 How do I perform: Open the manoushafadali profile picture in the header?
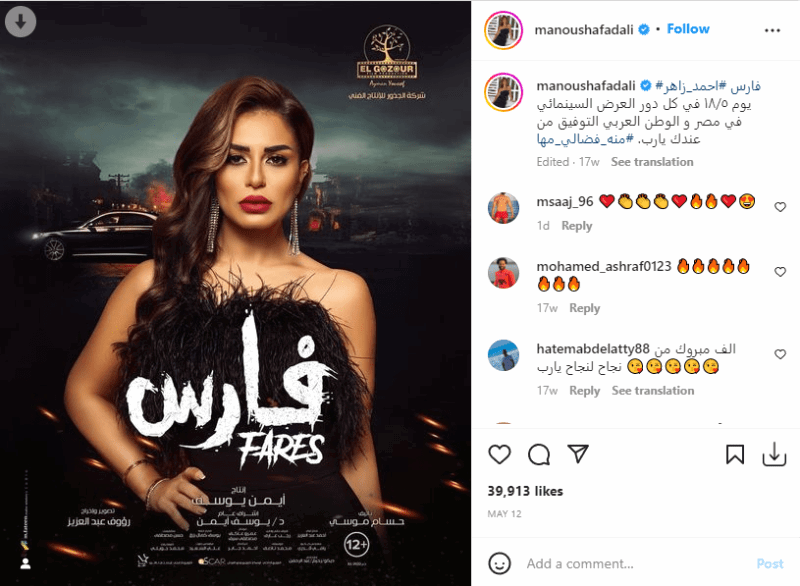[504, 31]
